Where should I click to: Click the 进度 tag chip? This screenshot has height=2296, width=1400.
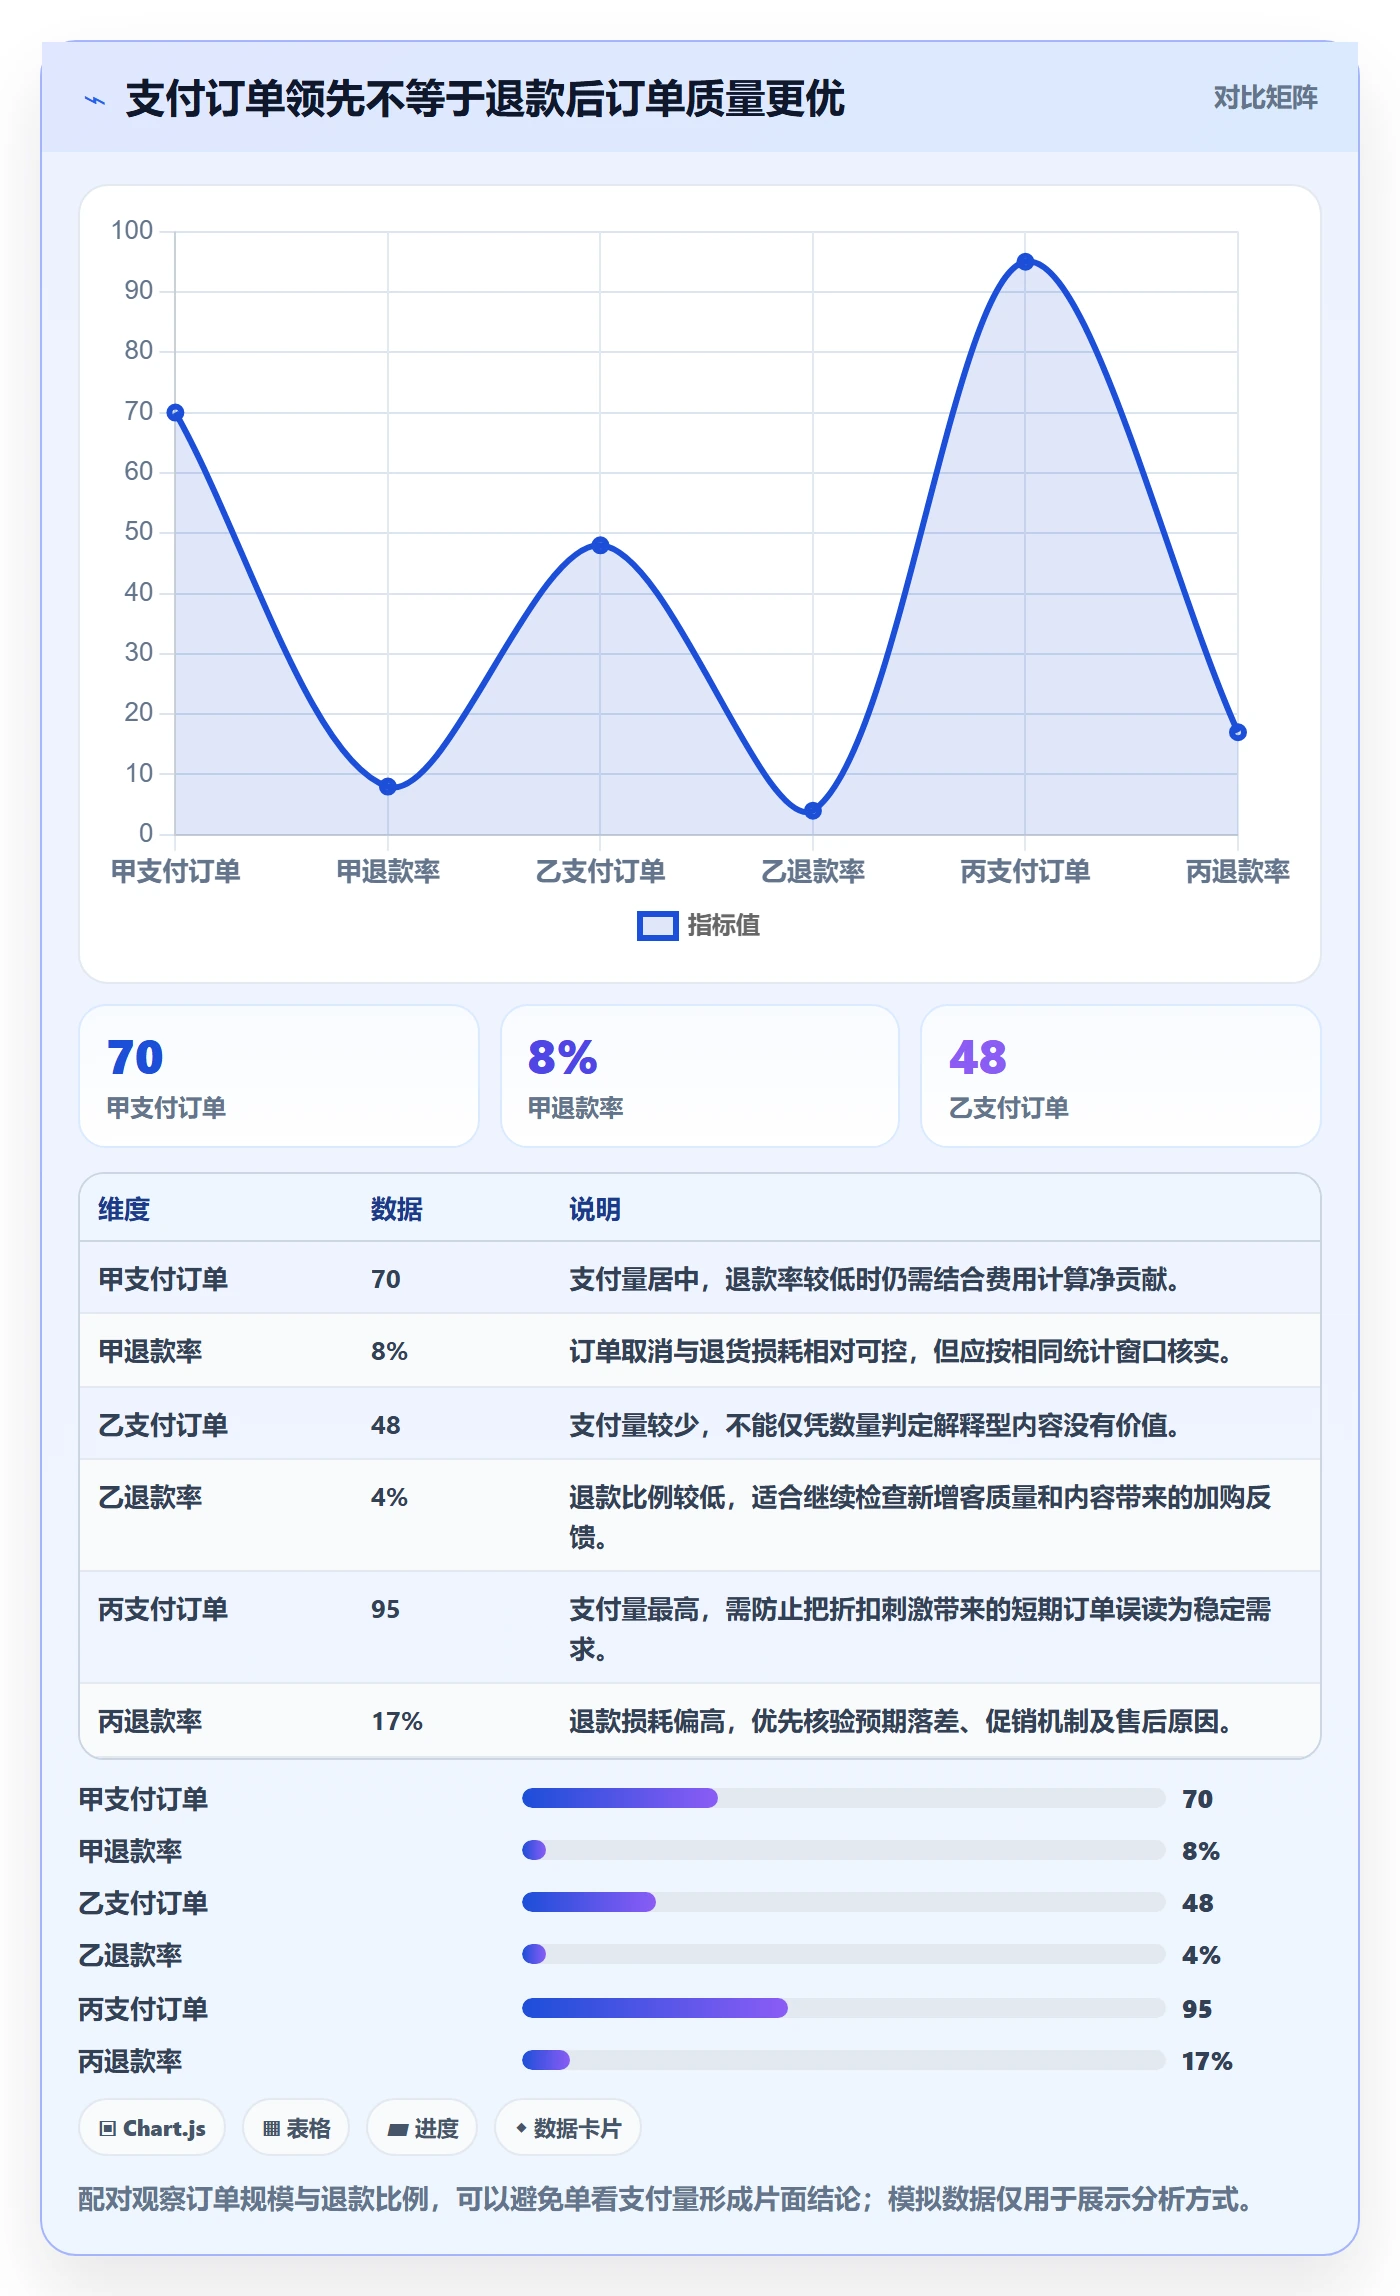[422, 2128]
